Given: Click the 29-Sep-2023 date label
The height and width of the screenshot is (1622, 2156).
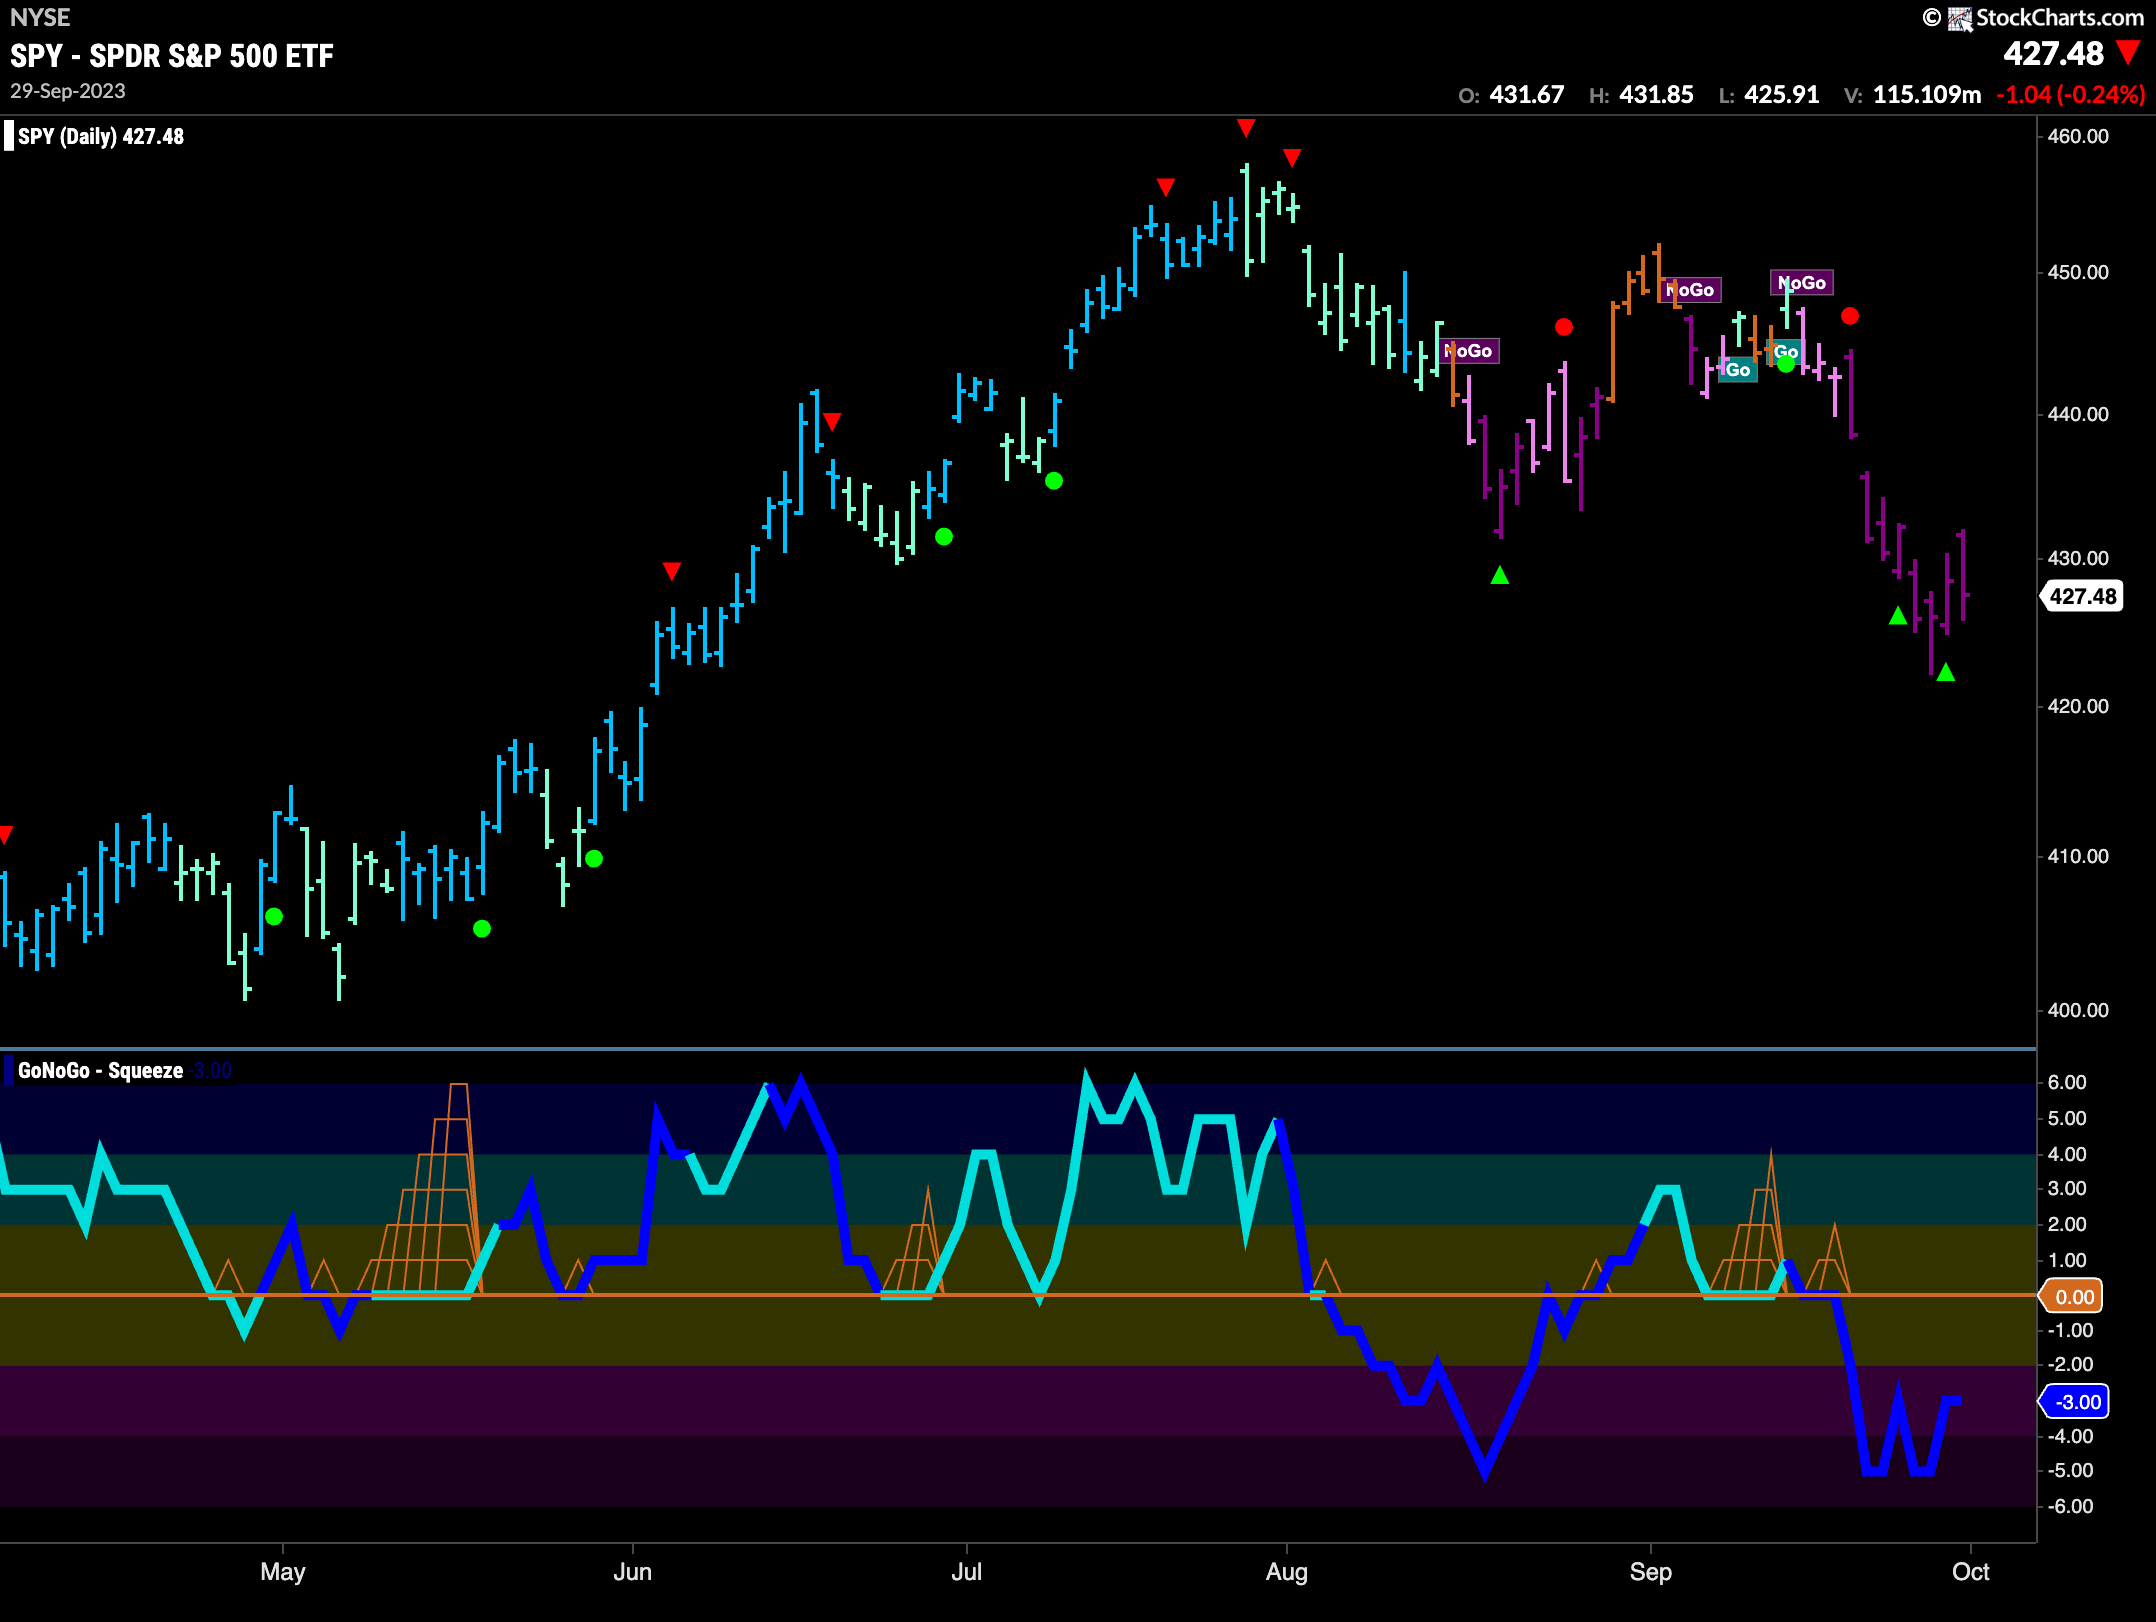Looking at the screenshot, I should pyautogui.click(x=68, y=91).
